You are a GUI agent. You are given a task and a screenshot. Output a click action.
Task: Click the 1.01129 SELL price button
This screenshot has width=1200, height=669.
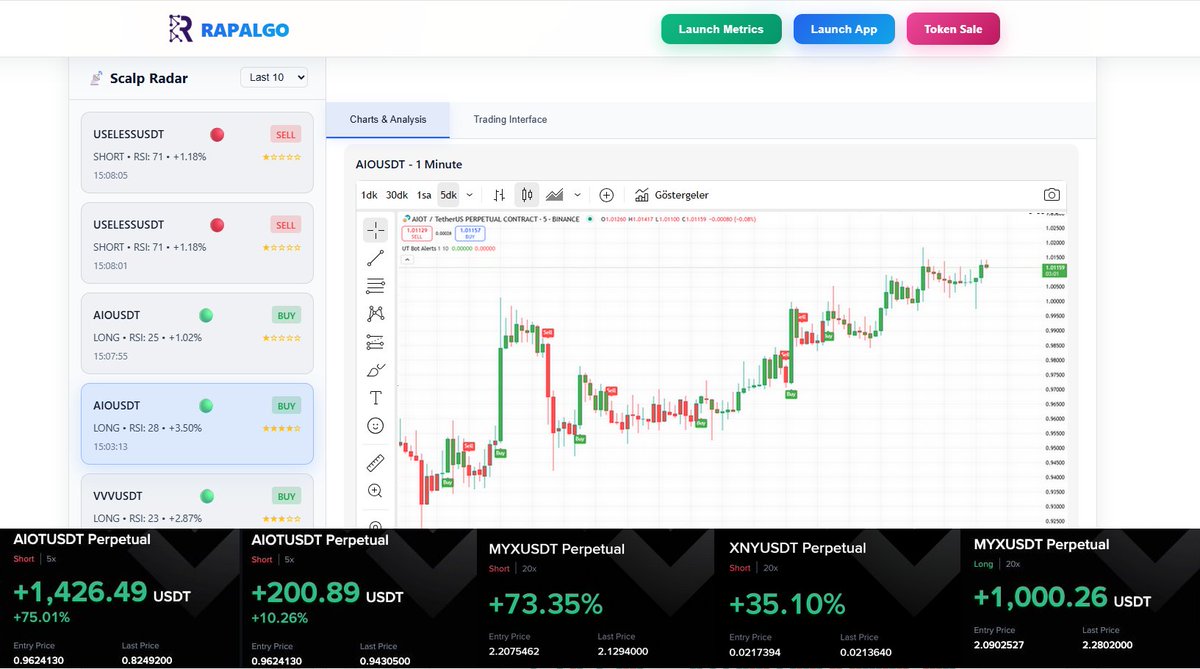tap(419, 233)
